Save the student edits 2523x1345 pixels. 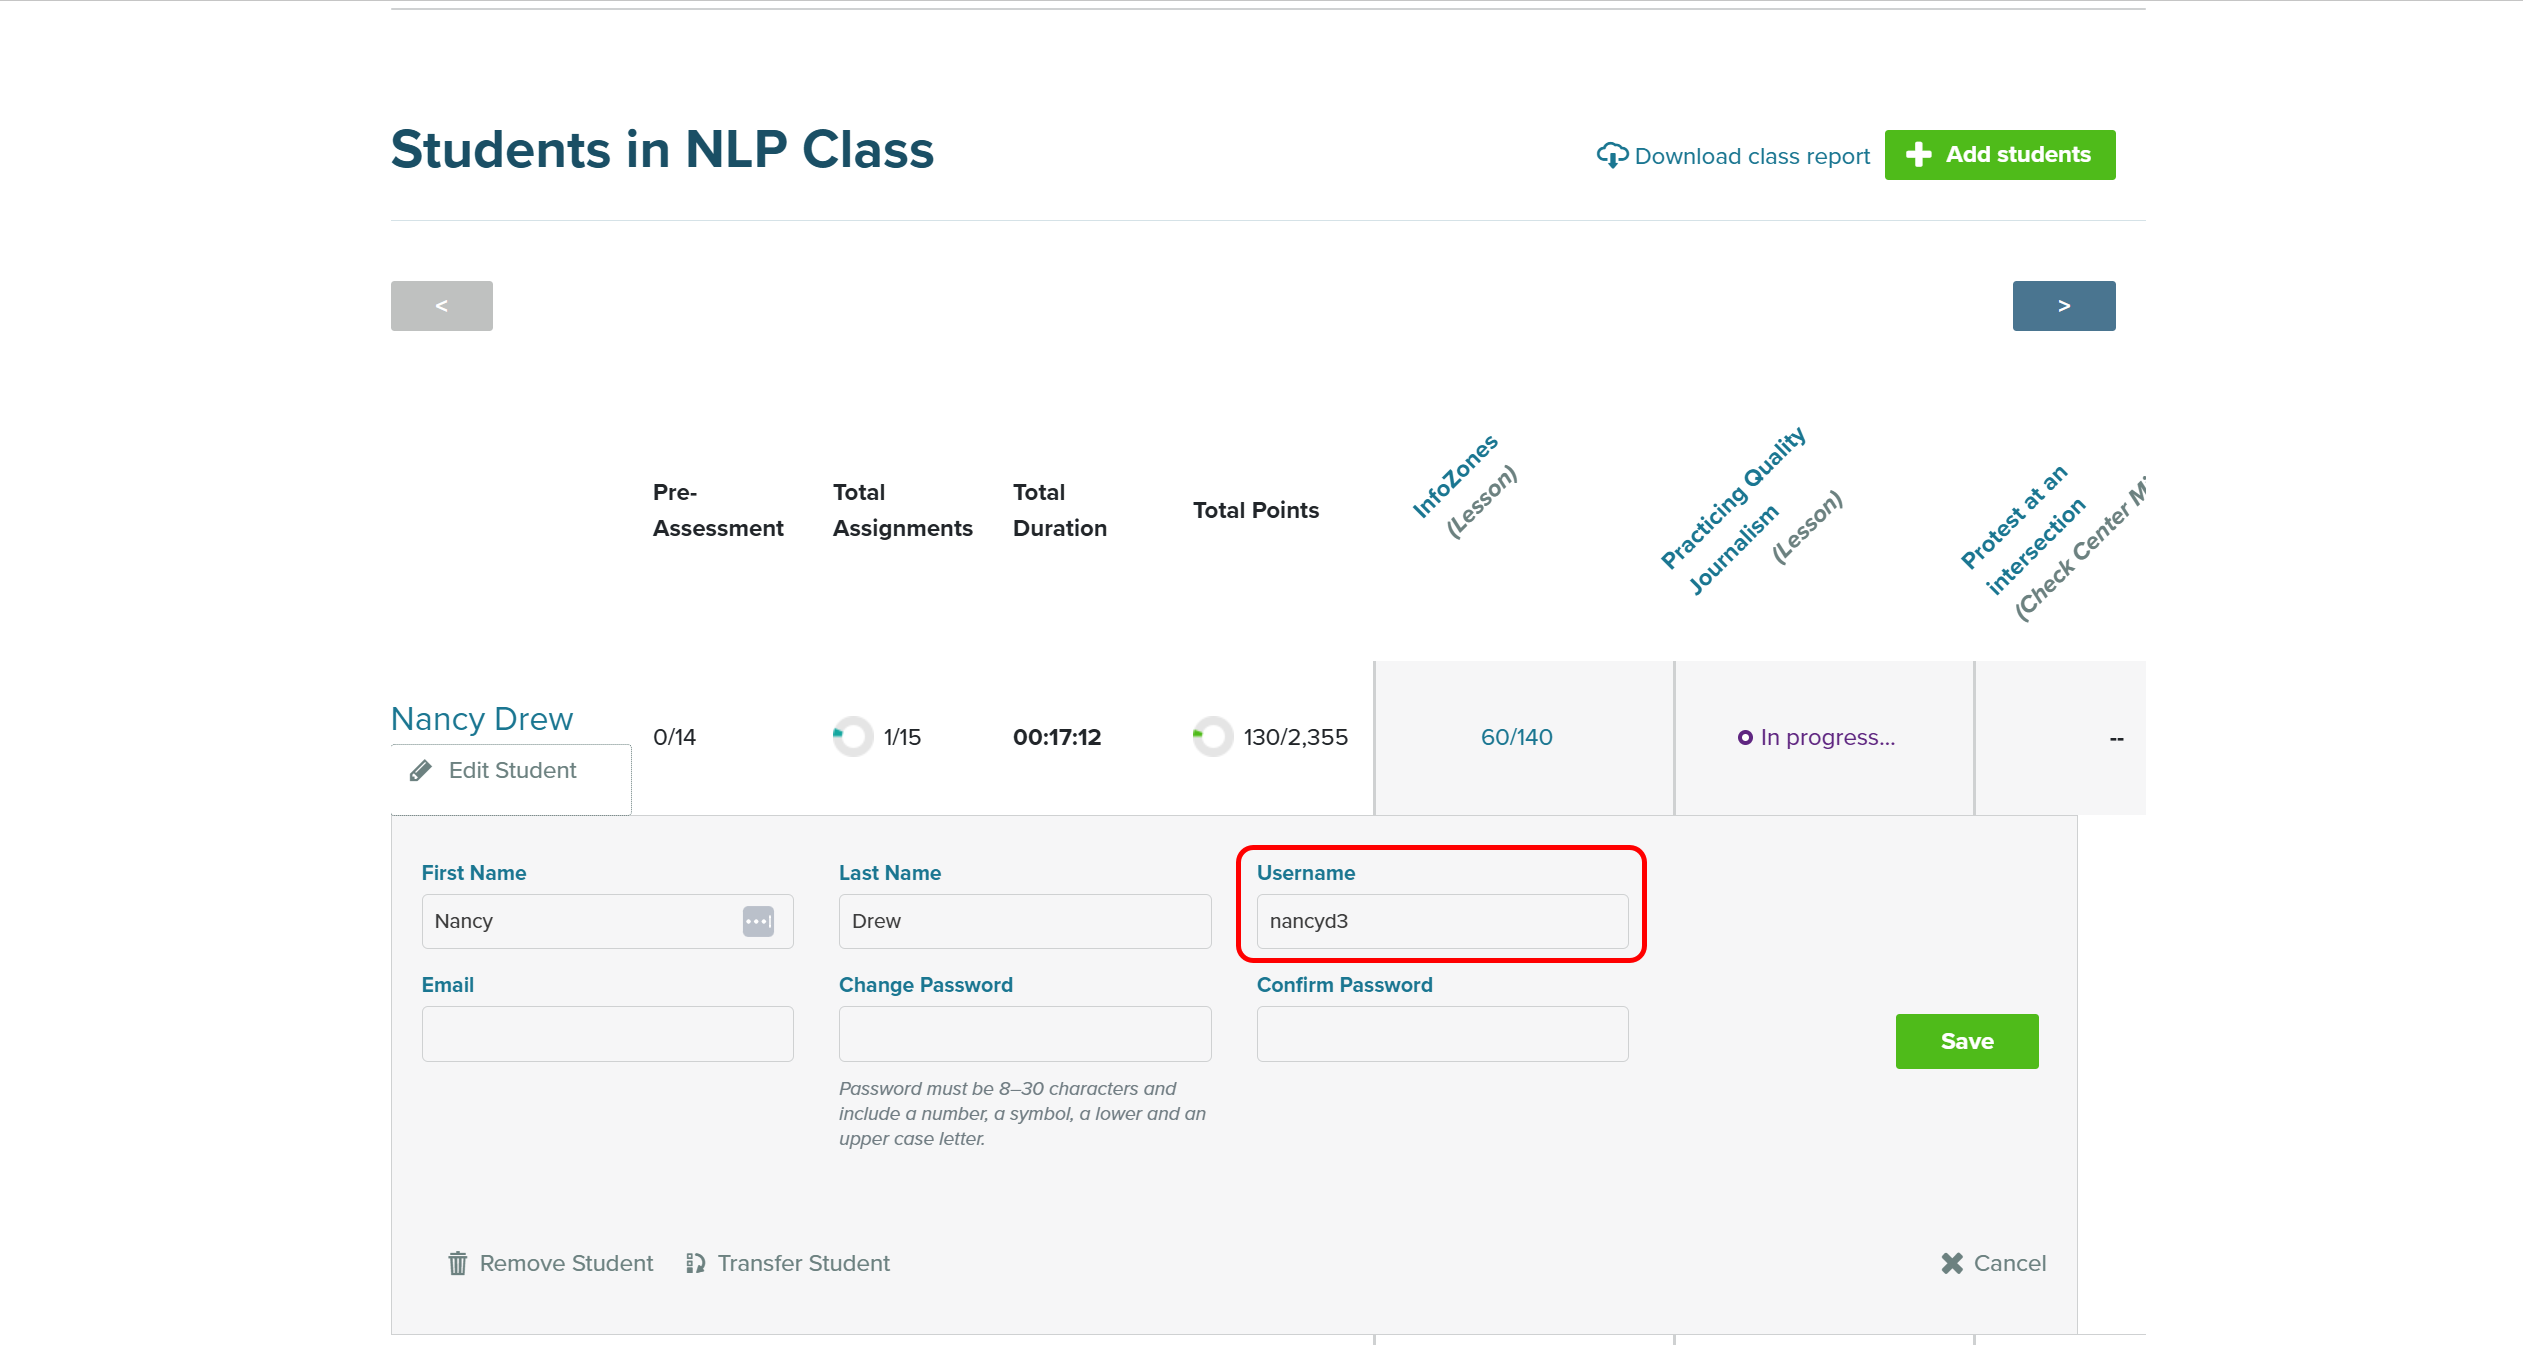[1966, 1041]
